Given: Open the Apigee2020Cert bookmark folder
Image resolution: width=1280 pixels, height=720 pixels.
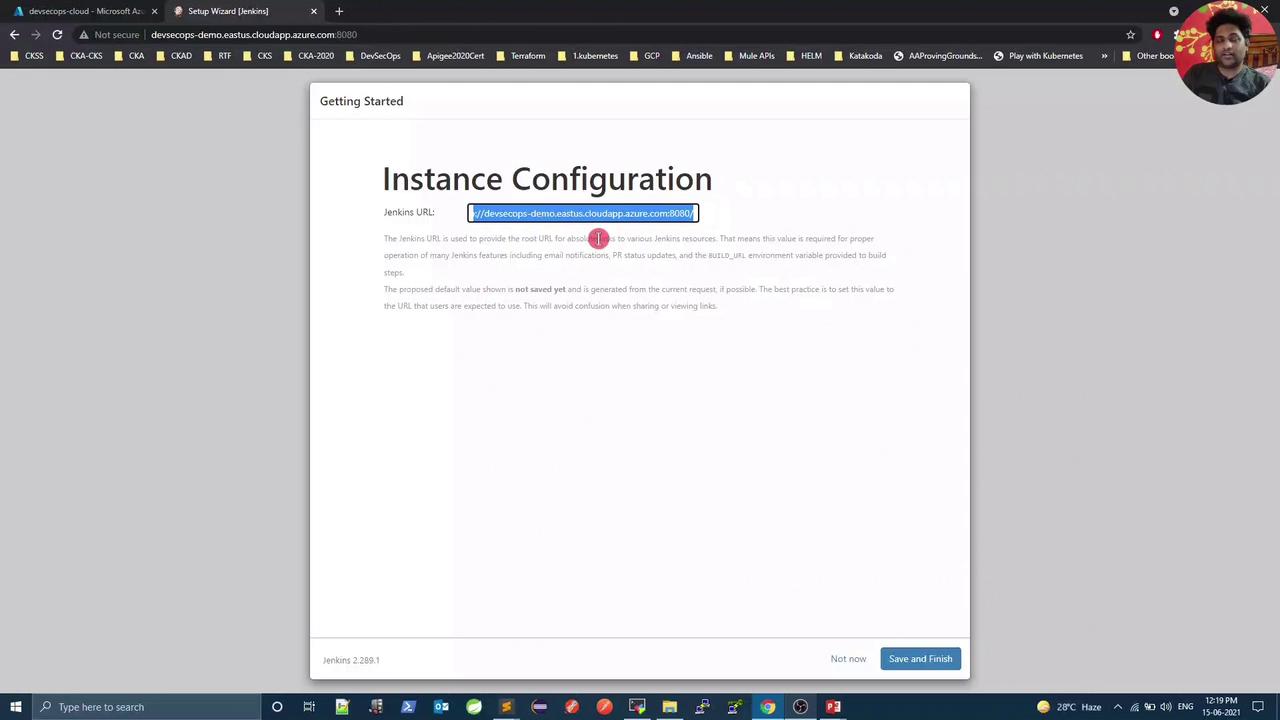Looking at the screenshot, I should coord(448,56).
